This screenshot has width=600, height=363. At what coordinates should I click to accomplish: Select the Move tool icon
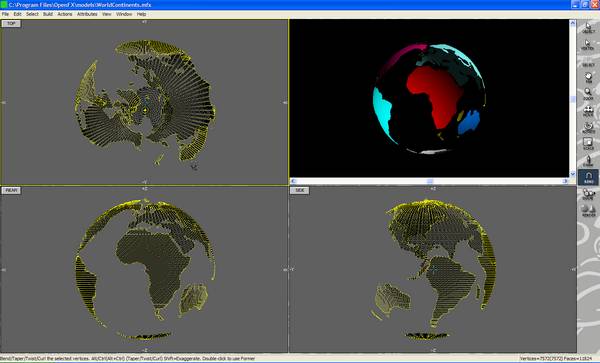pyautogui.click(x=588, y=111)
